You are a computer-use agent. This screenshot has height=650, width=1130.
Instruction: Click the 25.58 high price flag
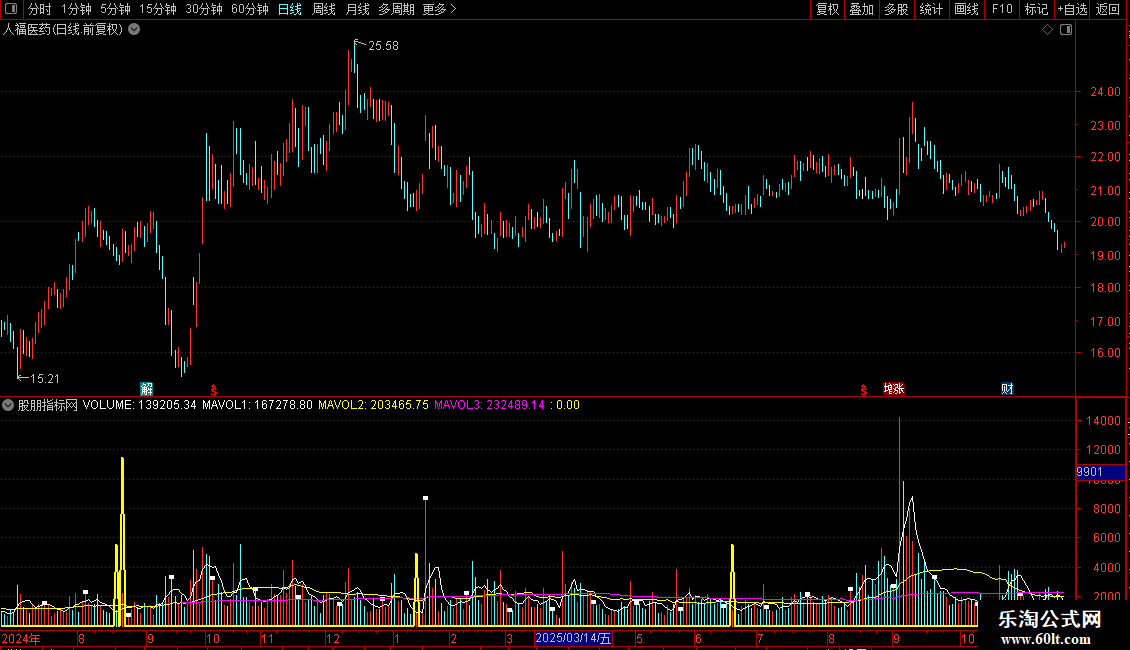[x=383, y=46]
